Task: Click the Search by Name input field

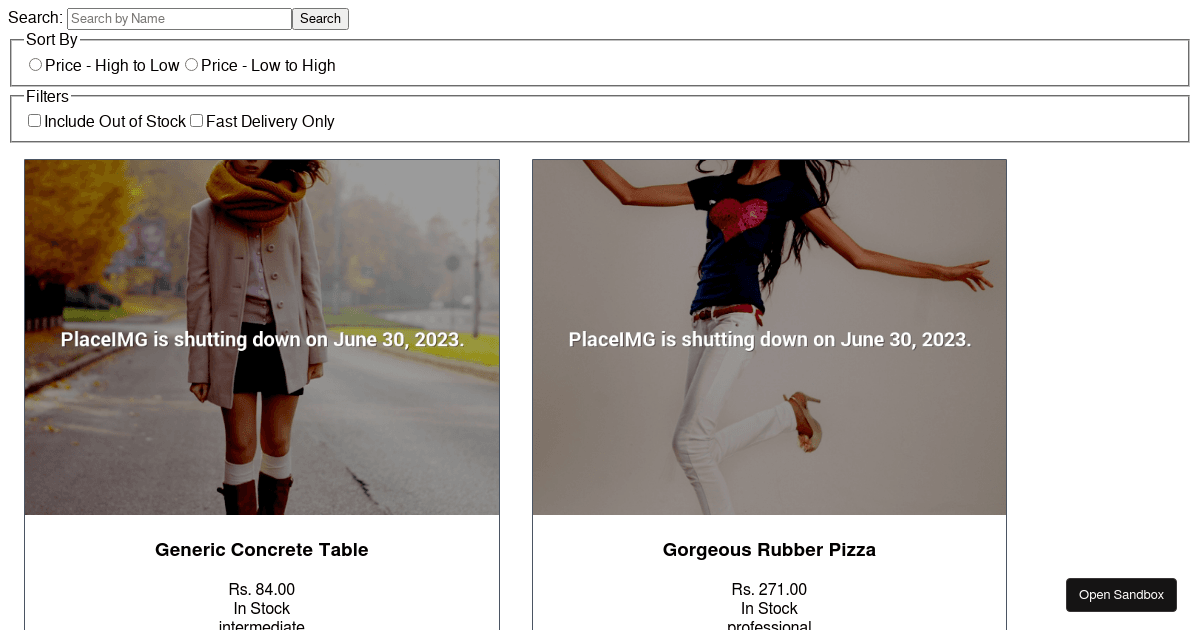Action: [x=179, y=19]
